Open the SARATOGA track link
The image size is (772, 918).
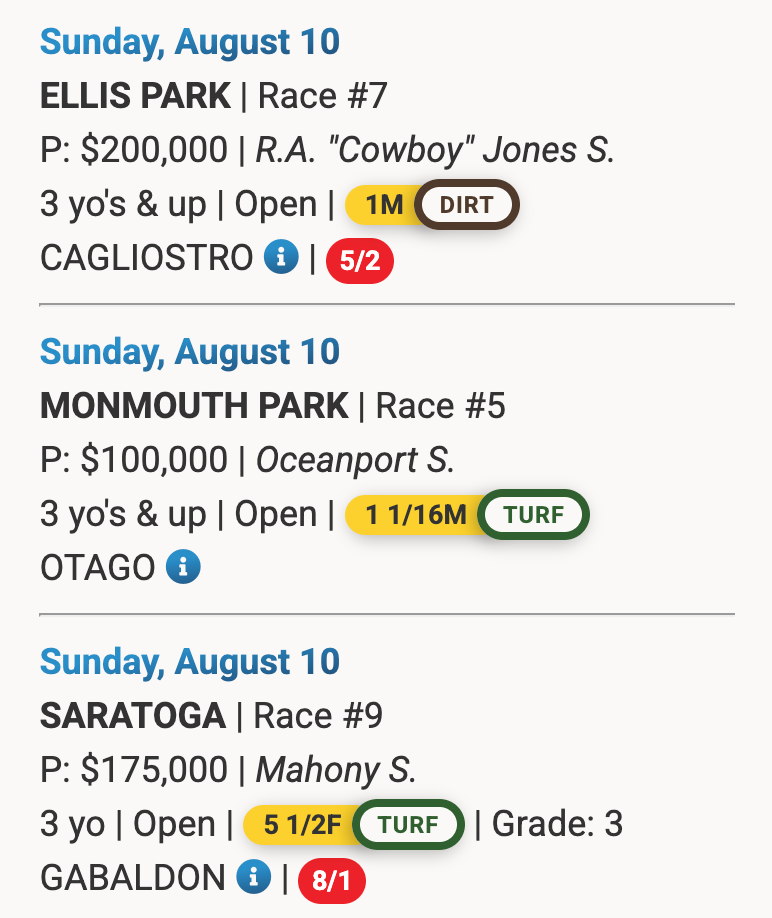(132, 716)
